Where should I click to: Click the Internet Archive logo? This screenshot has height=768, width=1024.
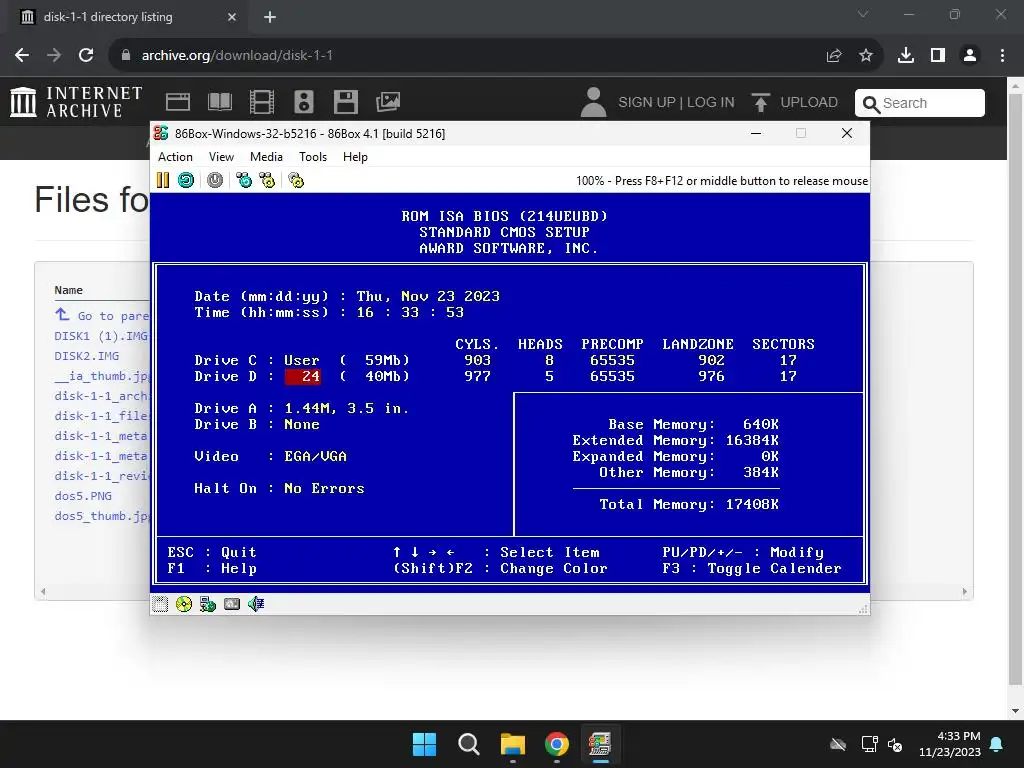click(76, 103)
